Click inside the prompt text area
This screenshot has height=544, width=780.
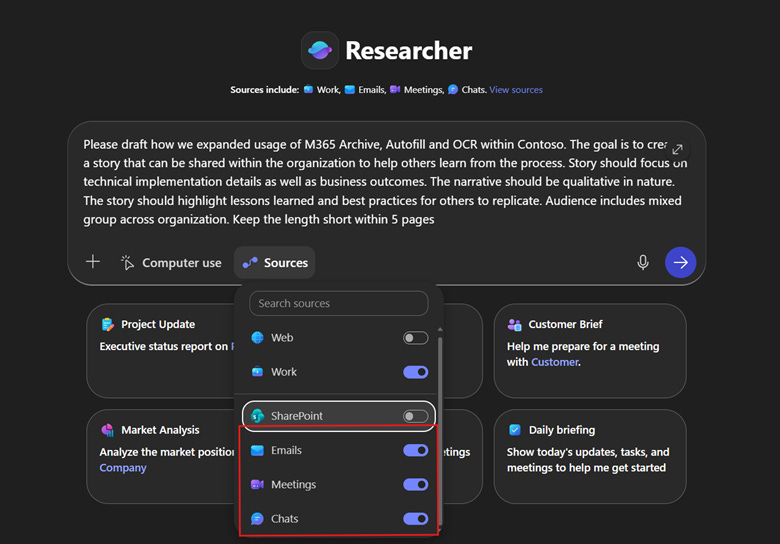pos(386,182)
